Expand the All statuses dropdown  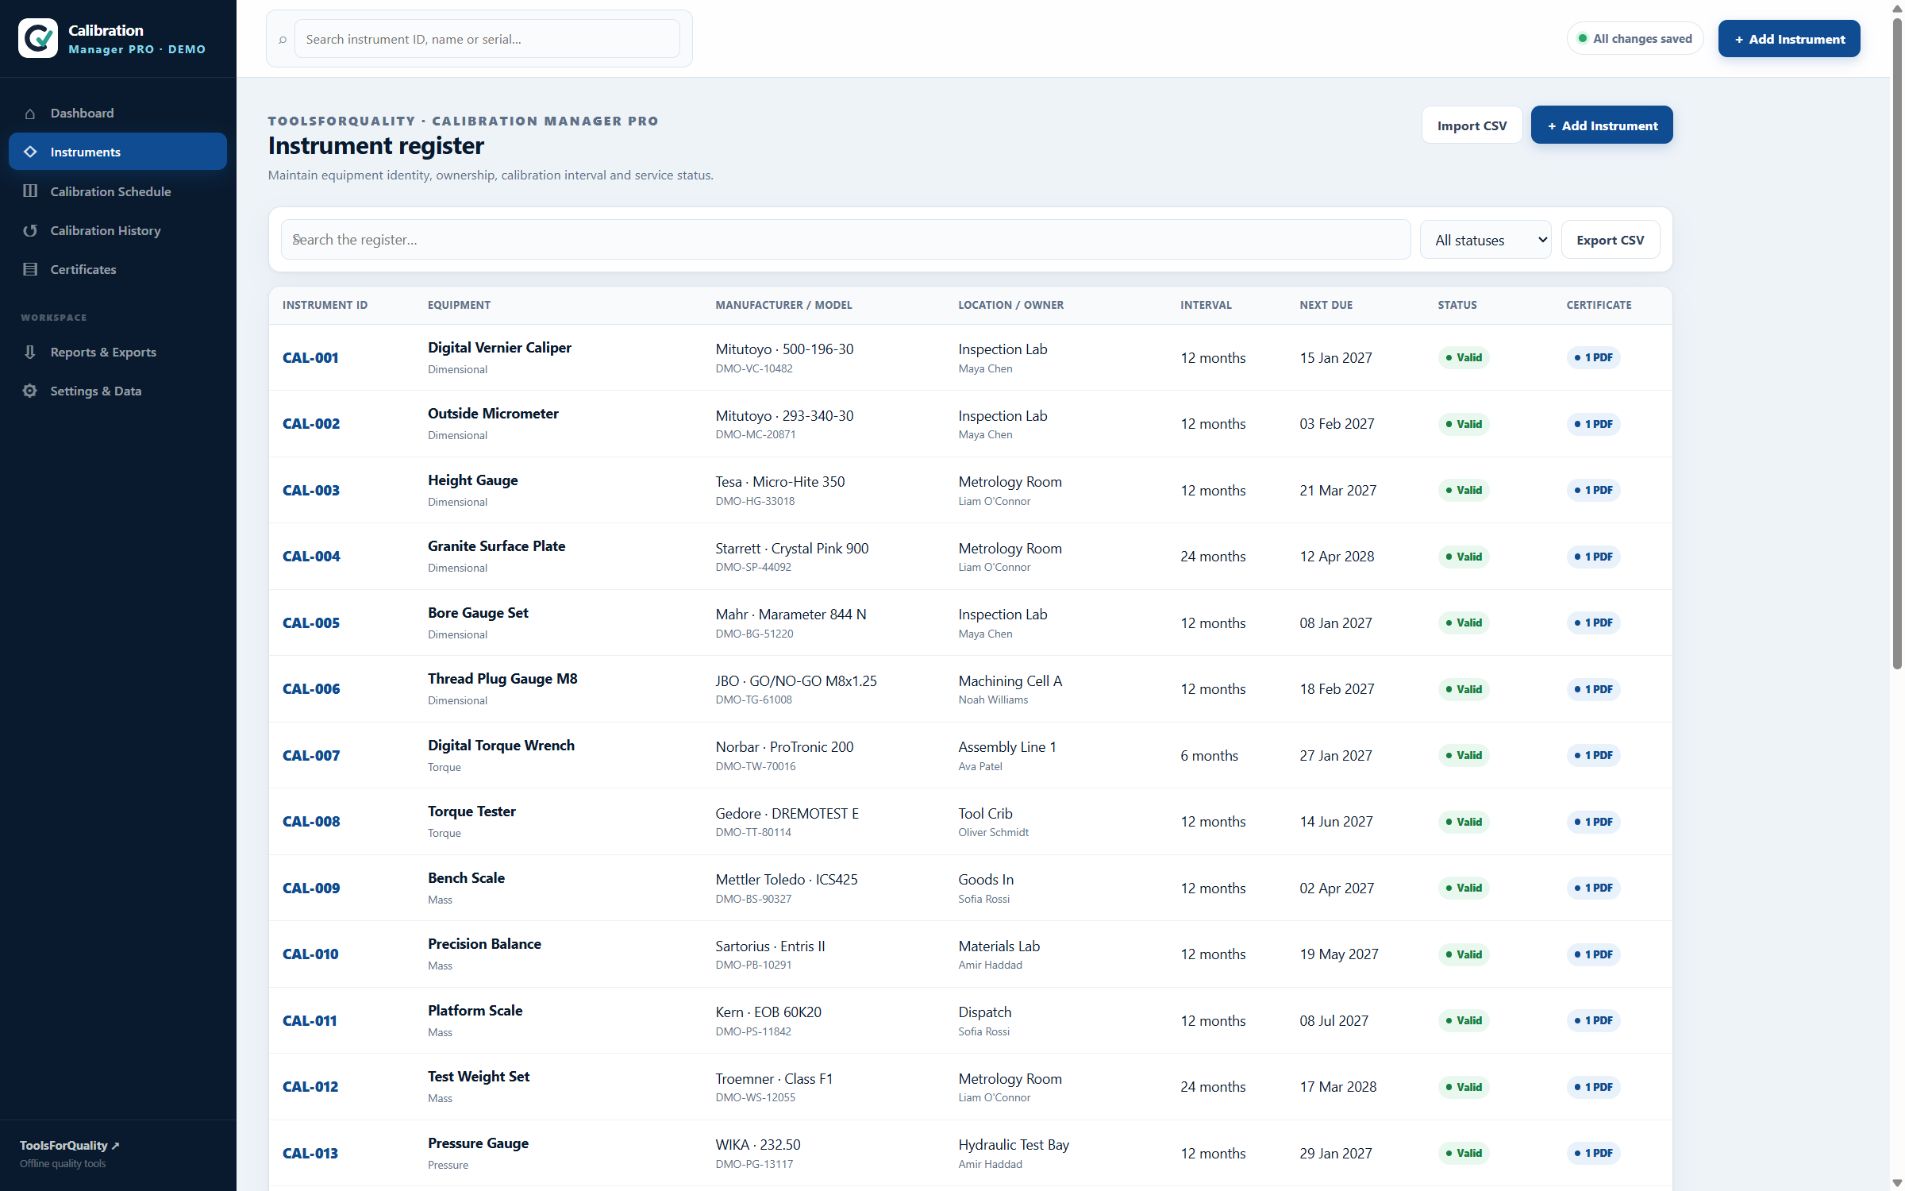click(x=1485, y=240)
